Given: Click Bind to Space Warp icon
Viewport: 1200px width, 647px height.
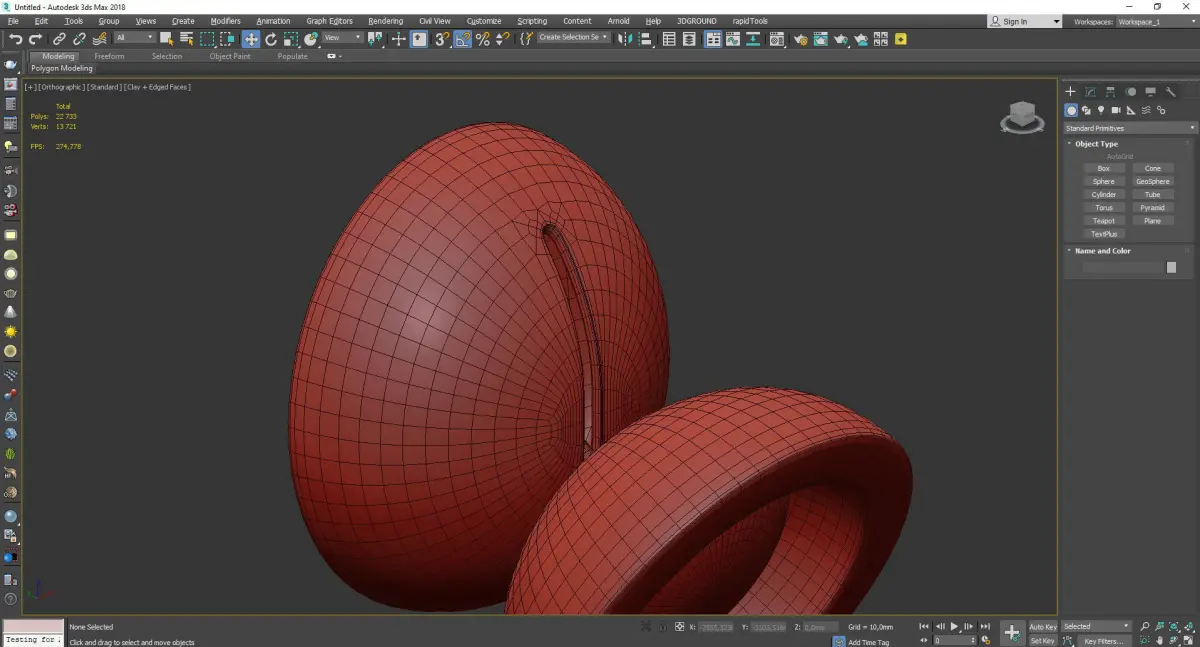Looking at the screenshot, I should (x=99, y=39).
